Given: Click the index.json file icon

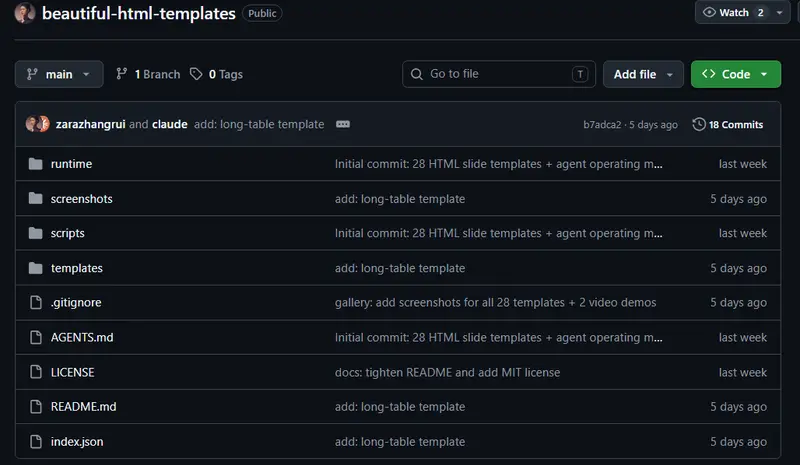Looking at the screenshot, I should pyautogui.click(x=36, y=442).
